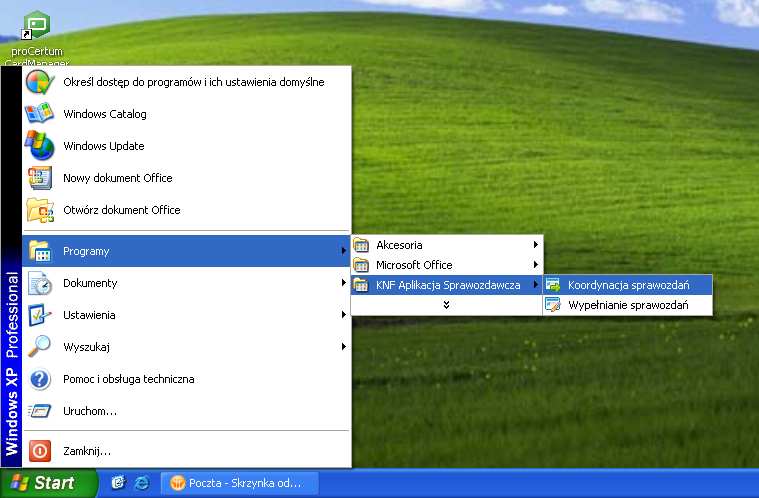Expand the Ustawienia submenu arrow
This screenshot has width=759, height=498.
[343, 315]
